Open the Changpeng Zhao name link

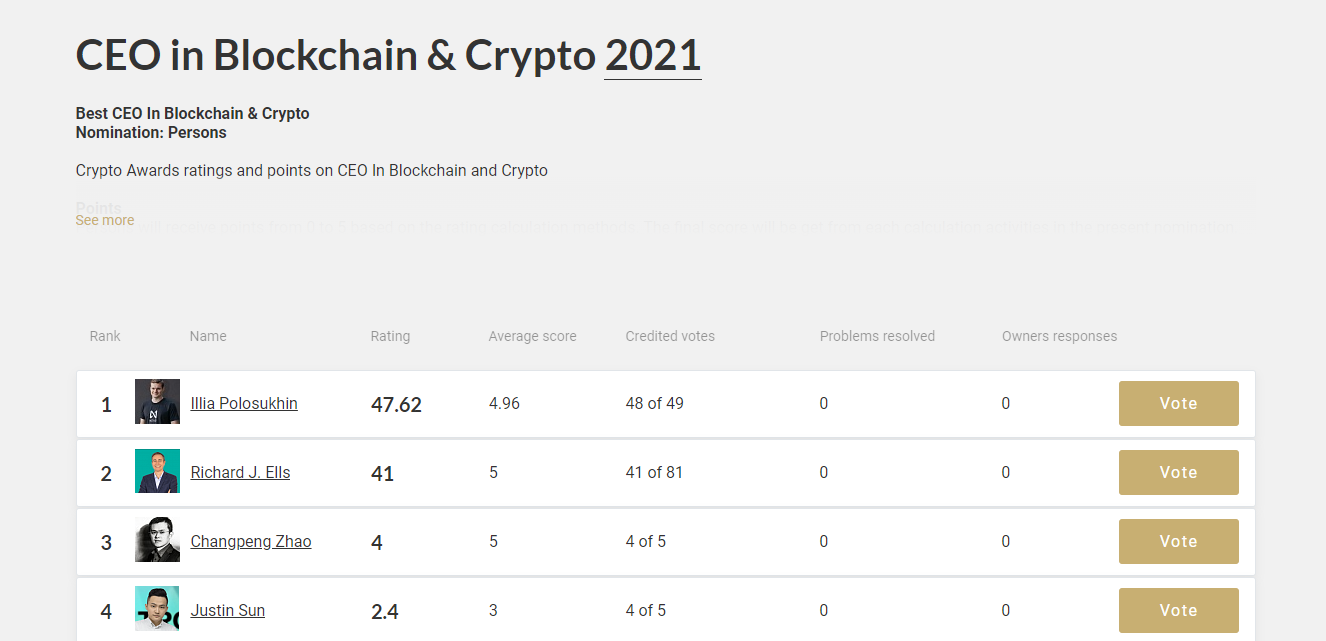click(x=251, y=542)
